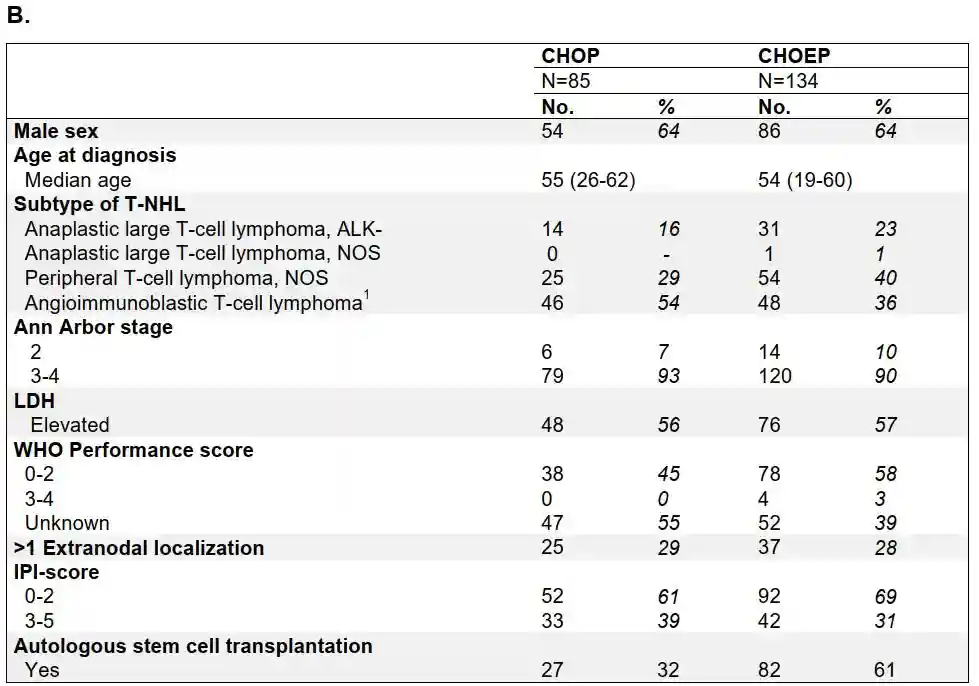Select the CHOEP median age value 54 (19-60)
The image size is (979, 686).
805,180
